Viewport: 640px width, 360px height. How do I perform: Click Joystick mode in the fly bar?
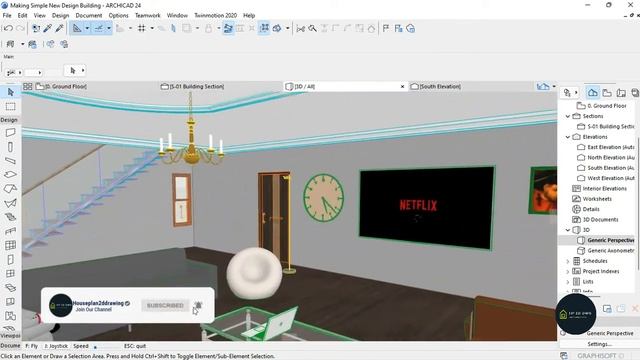(56, 346)
